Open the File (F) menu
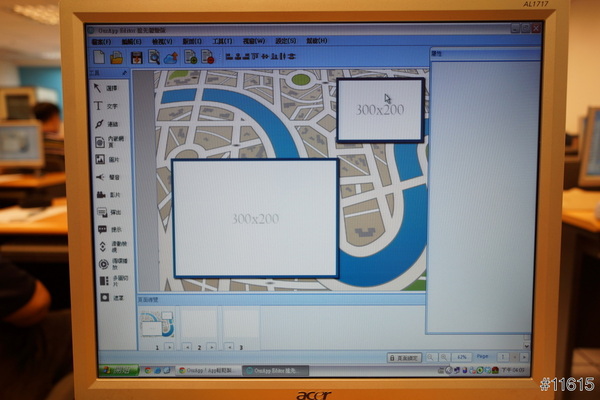Viewport: 600px width, 400px height. click(101, 42)
